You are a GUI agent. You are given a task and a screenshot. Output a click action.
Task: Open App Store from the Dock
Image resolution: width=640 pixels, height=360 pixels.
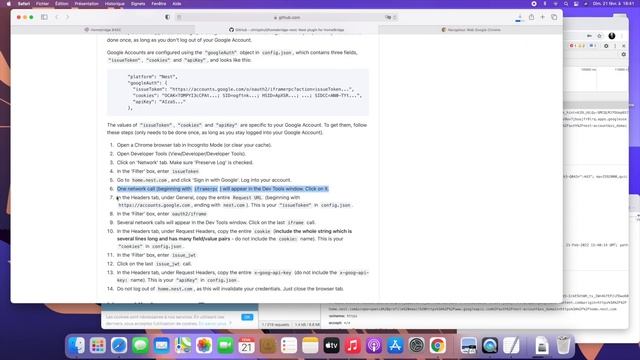pos(395,346)
